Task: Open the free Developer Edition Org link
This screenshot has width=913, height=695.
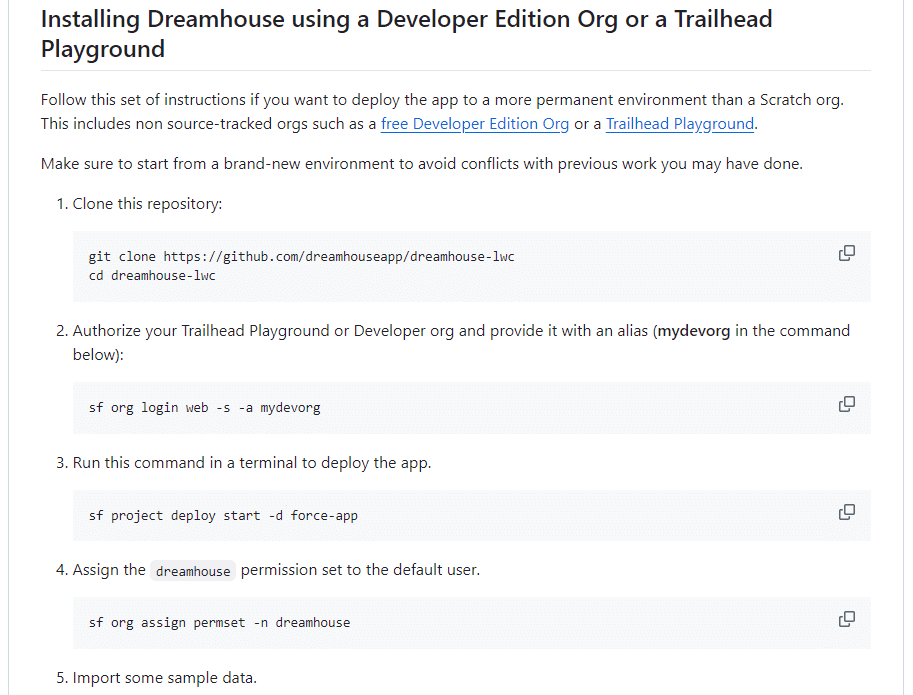Action: click(x=475, y=124)
